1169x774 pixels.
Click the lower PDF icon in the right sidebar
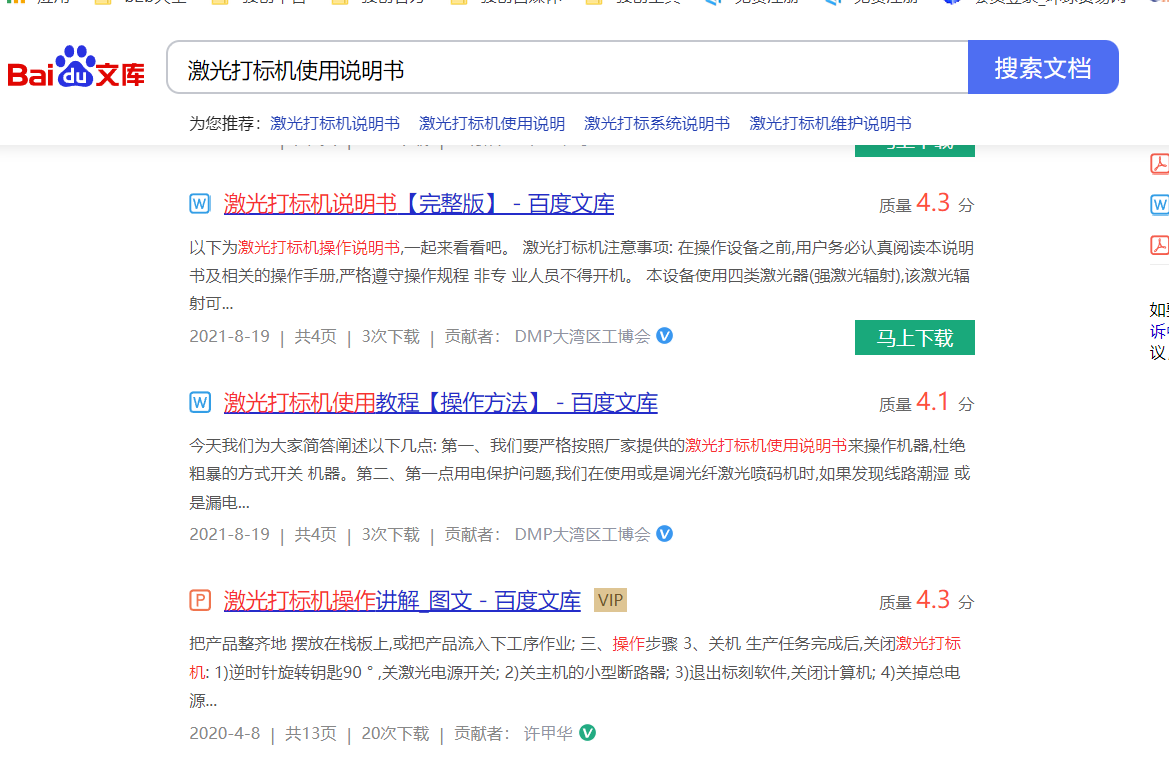point(1159,245)
